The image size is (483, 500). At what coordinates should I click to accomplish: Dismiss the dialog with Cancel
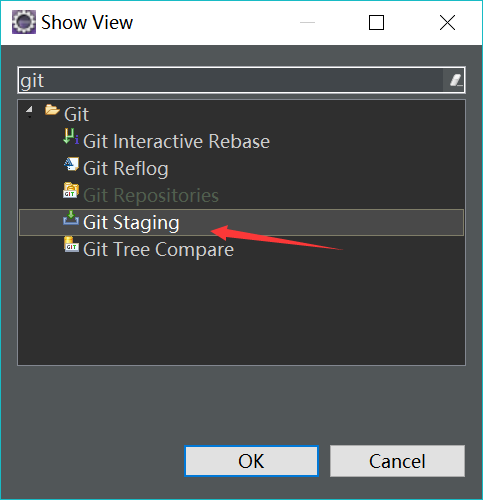[397, 461]
